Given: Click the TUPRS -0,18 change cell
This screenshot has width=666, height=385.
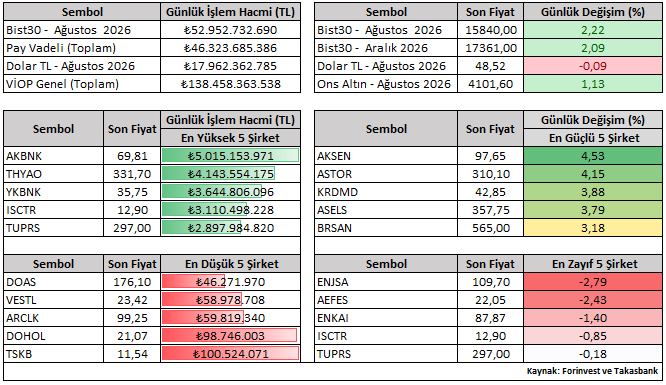Looking at the screenshot, I should [x=593, y=354].
